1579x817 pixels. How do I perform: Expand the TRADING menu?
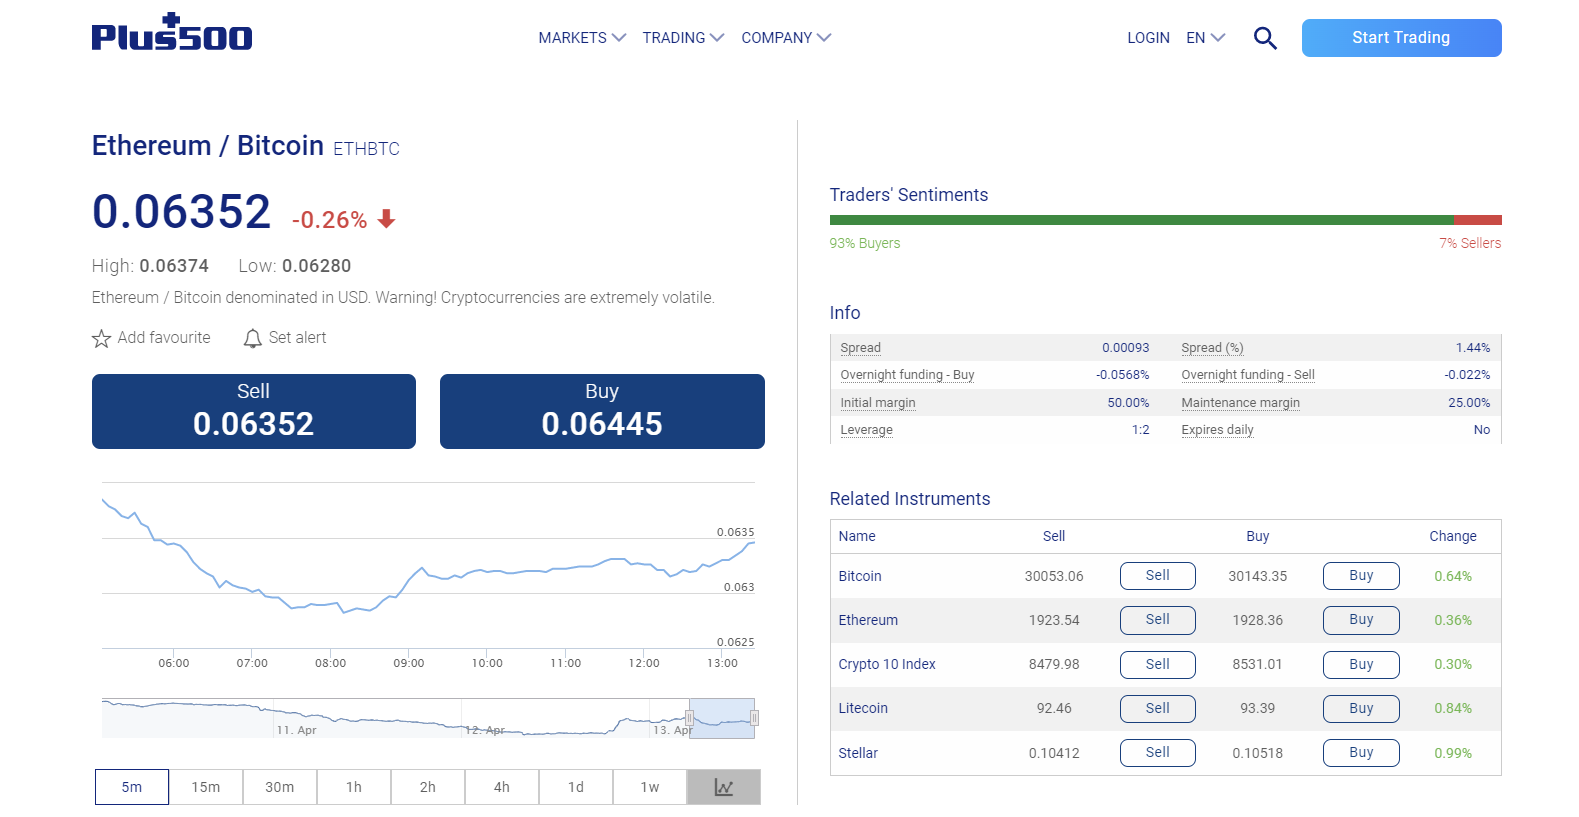click(x=683, y=38)
